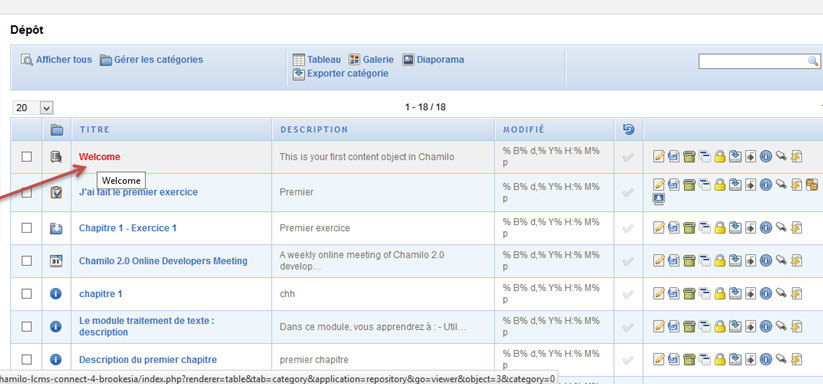Click the pagination text '1 - 18 / 18'
This screenshot has height=384, width=823.
pyautogui.click(x=425, y=108)
